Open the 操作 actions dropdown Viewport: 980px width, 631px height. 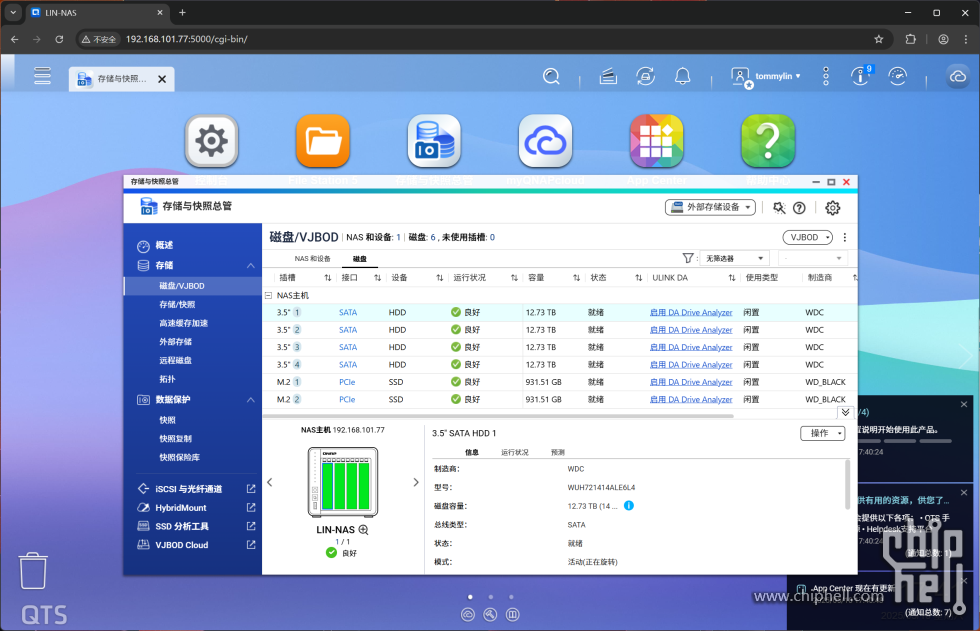tap(822, 433)
